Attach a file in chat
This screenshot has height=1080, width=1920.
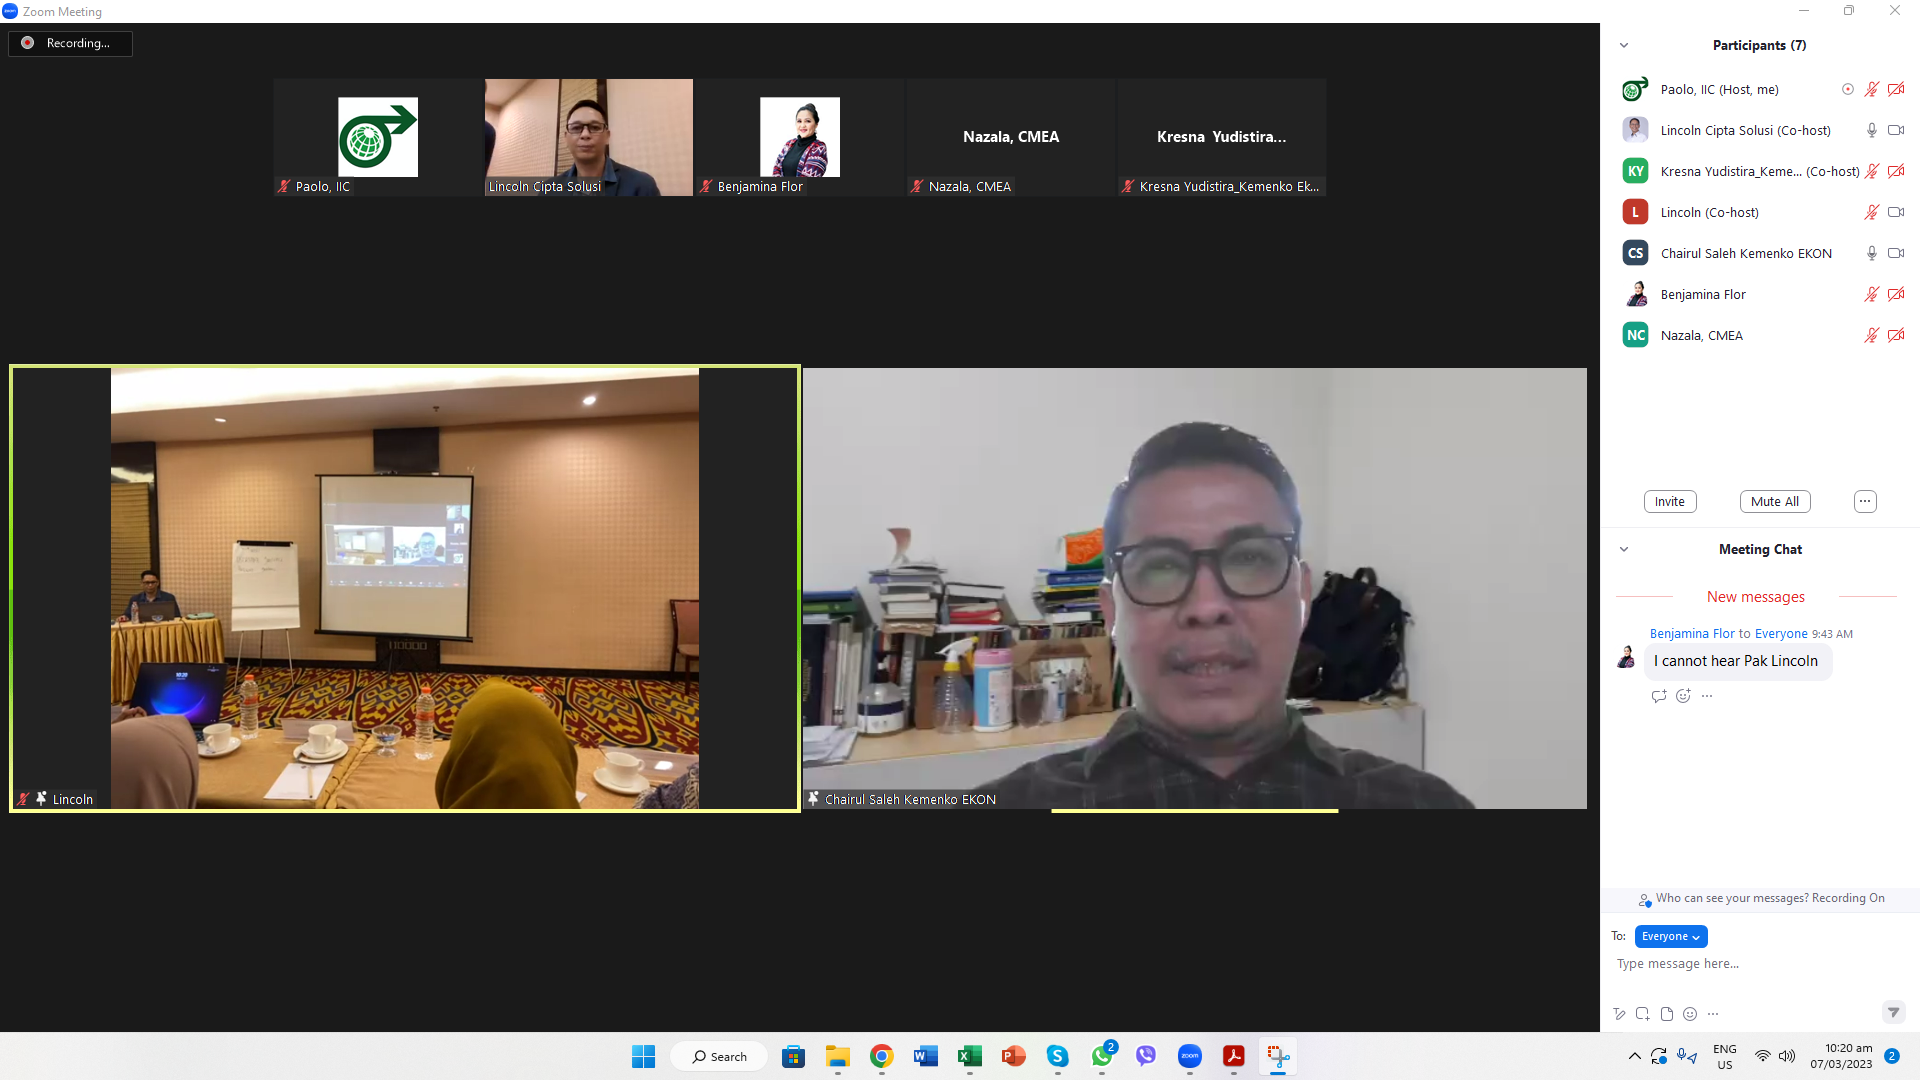1667,1014
